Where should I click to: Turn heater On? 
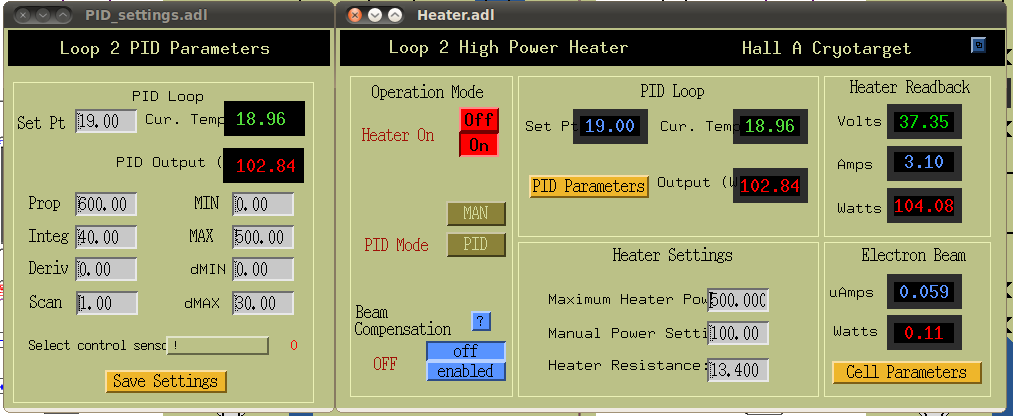tap(479, 145)
